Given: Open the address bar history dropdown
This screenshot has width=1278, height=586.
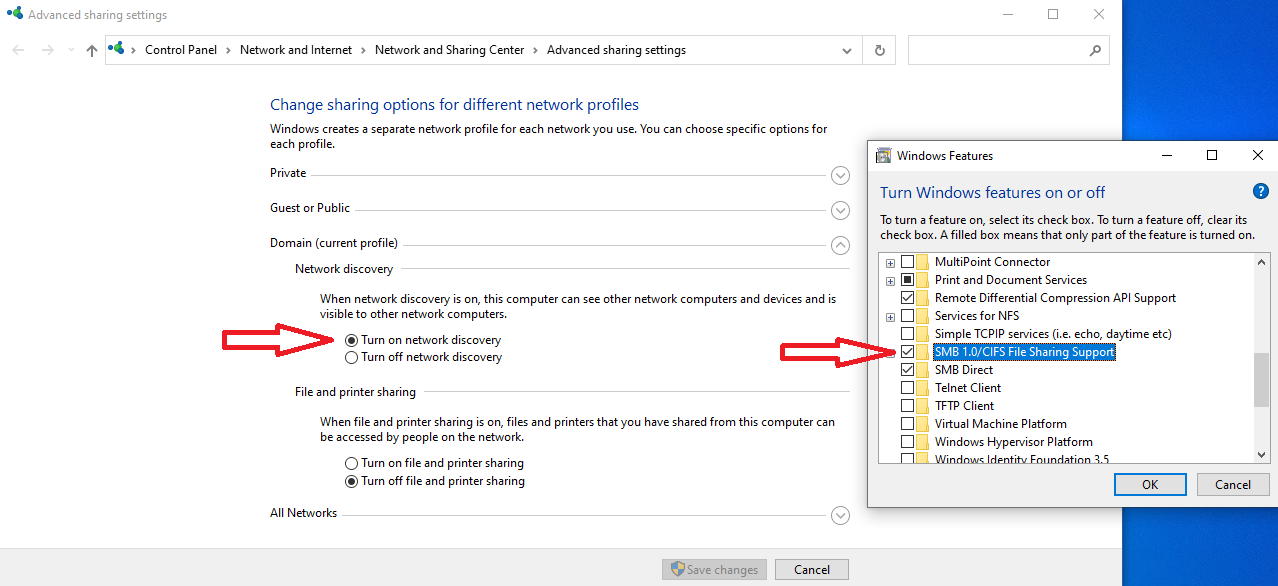Looking at the screenshot, I should click(x=848, y=50).
